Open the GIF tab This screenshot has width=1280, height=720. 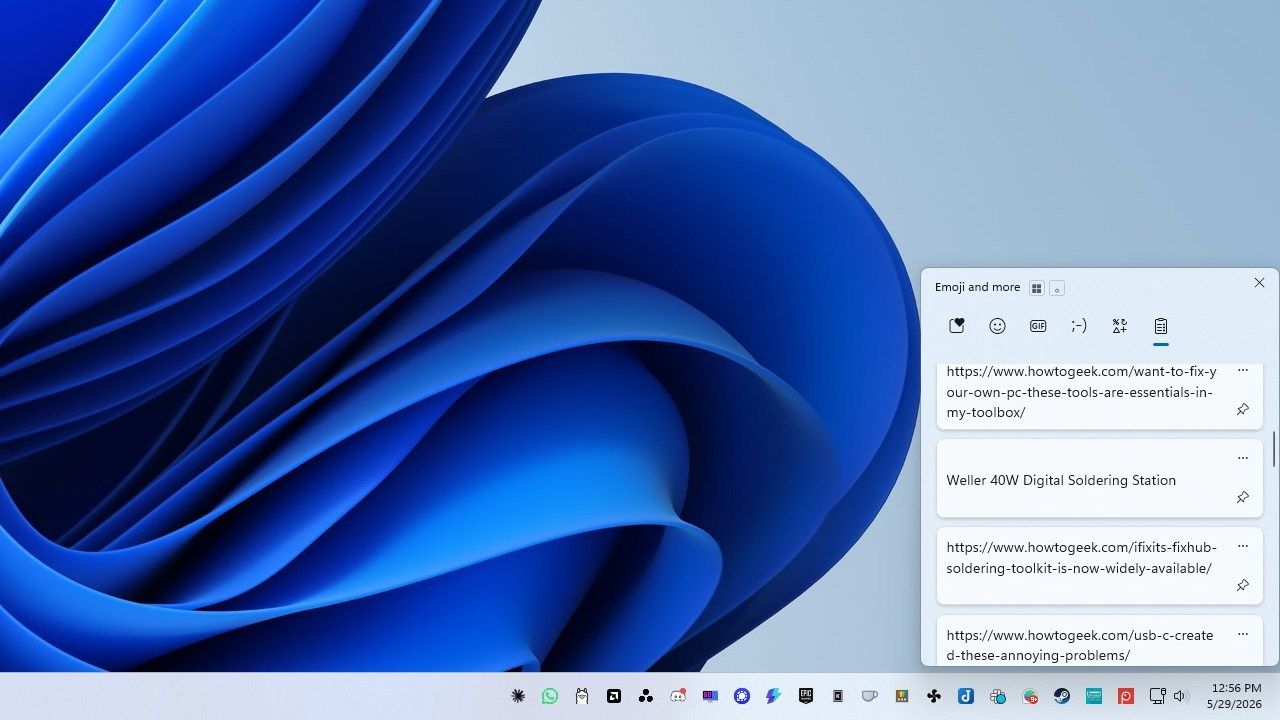coord(1038,326)
